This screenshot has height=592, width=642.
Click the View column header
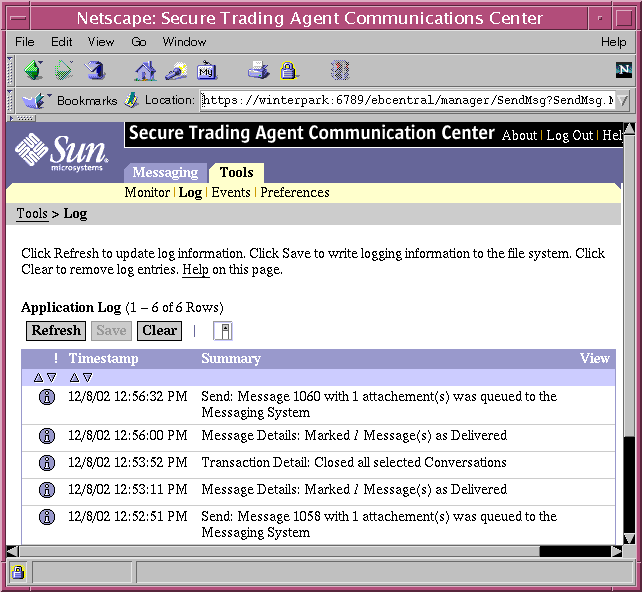[x=595, y=359]
